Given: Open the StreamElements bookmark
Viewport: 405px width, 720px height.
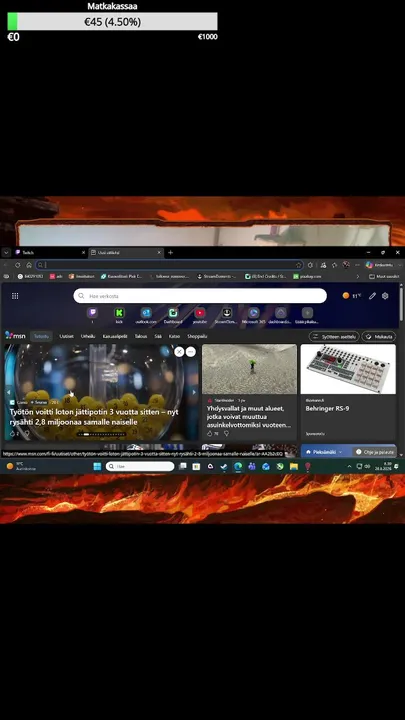Looking at the screenshot, I should point(217,276).
